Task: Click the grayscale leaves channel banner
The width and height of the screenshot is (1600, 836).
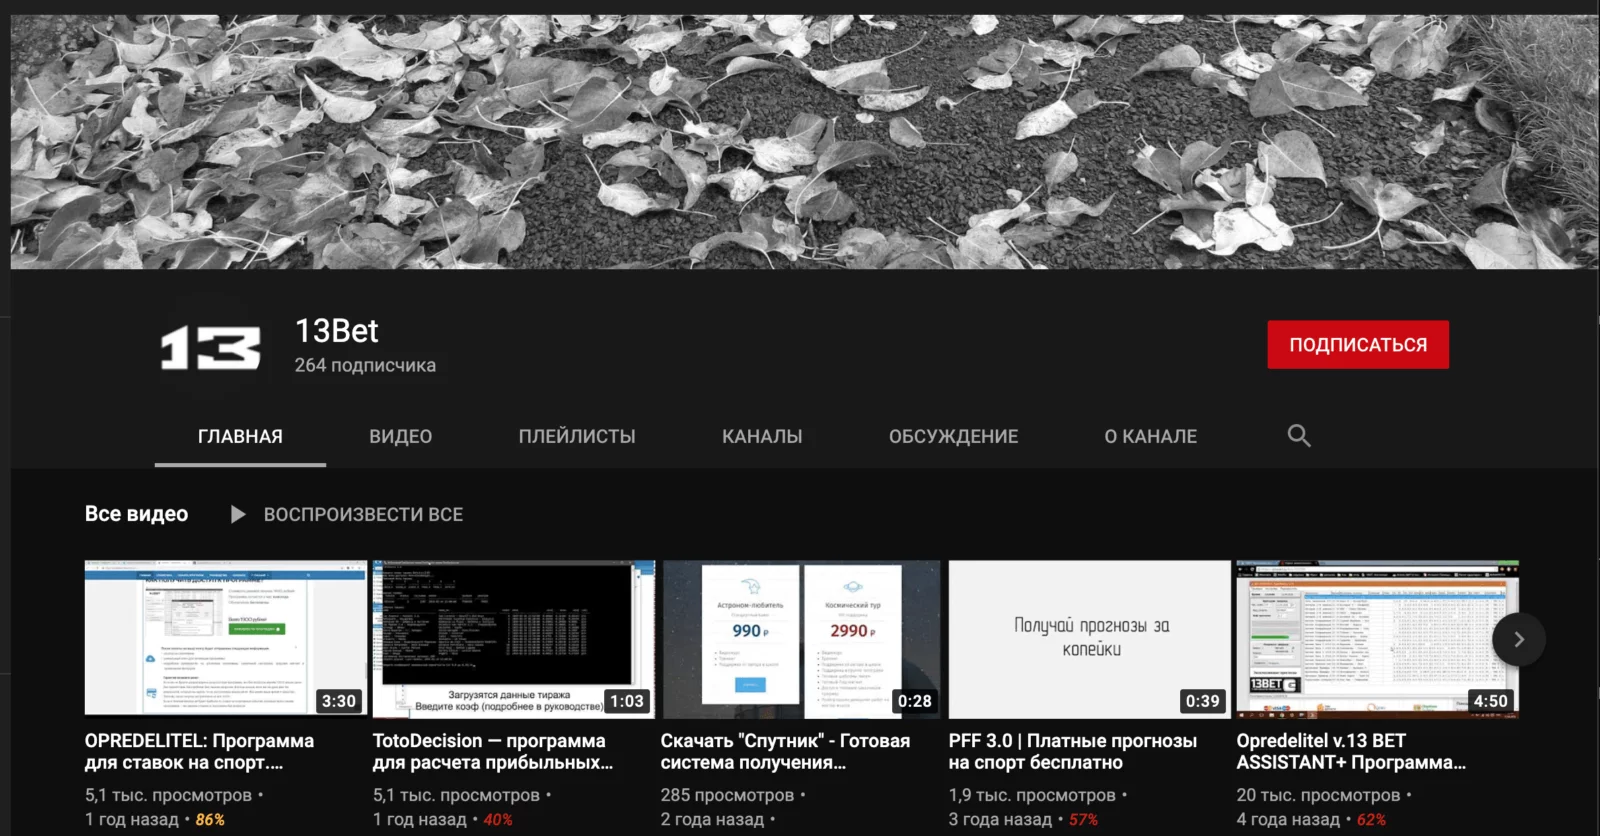Action: click(805, 141)
